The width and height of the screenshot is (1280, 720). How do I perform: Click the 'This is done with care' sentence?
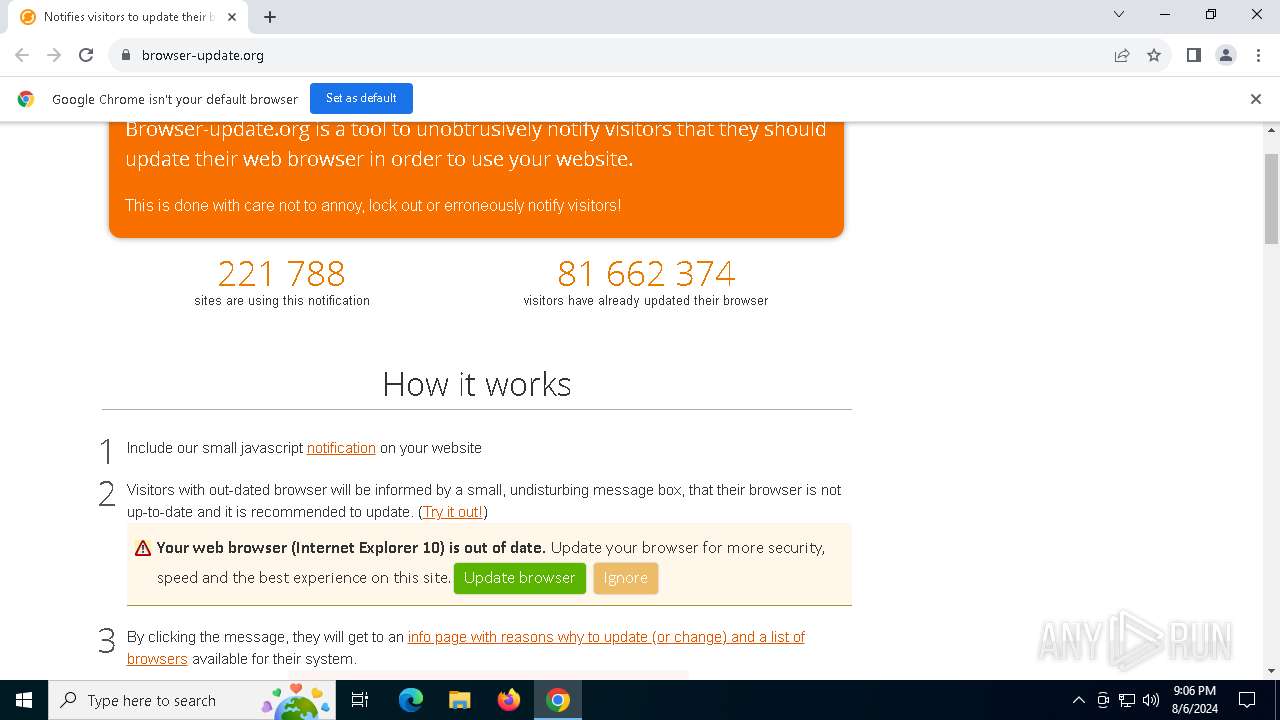[373, 205]
